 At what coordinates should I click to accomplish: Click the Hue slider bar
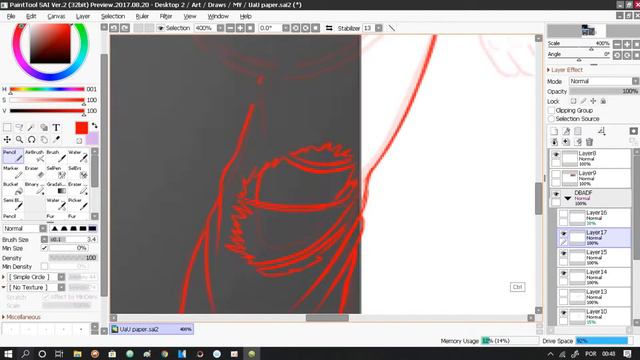[47, 89]
